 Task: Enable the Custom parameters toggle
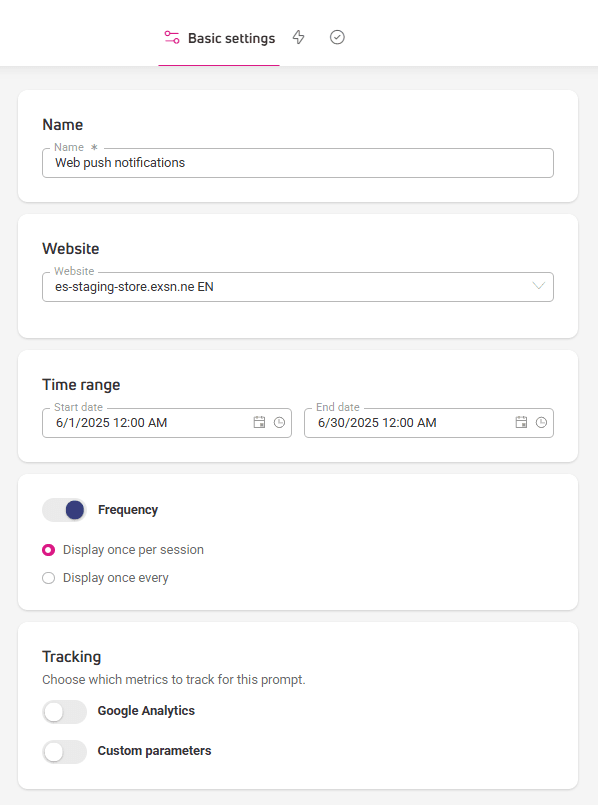point(64,752)
